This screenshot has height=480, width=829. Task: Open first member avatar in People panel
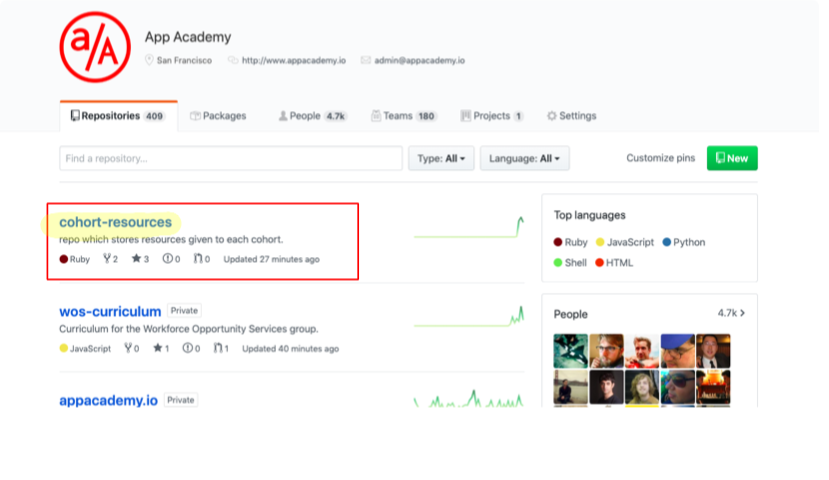pos(570,351)
